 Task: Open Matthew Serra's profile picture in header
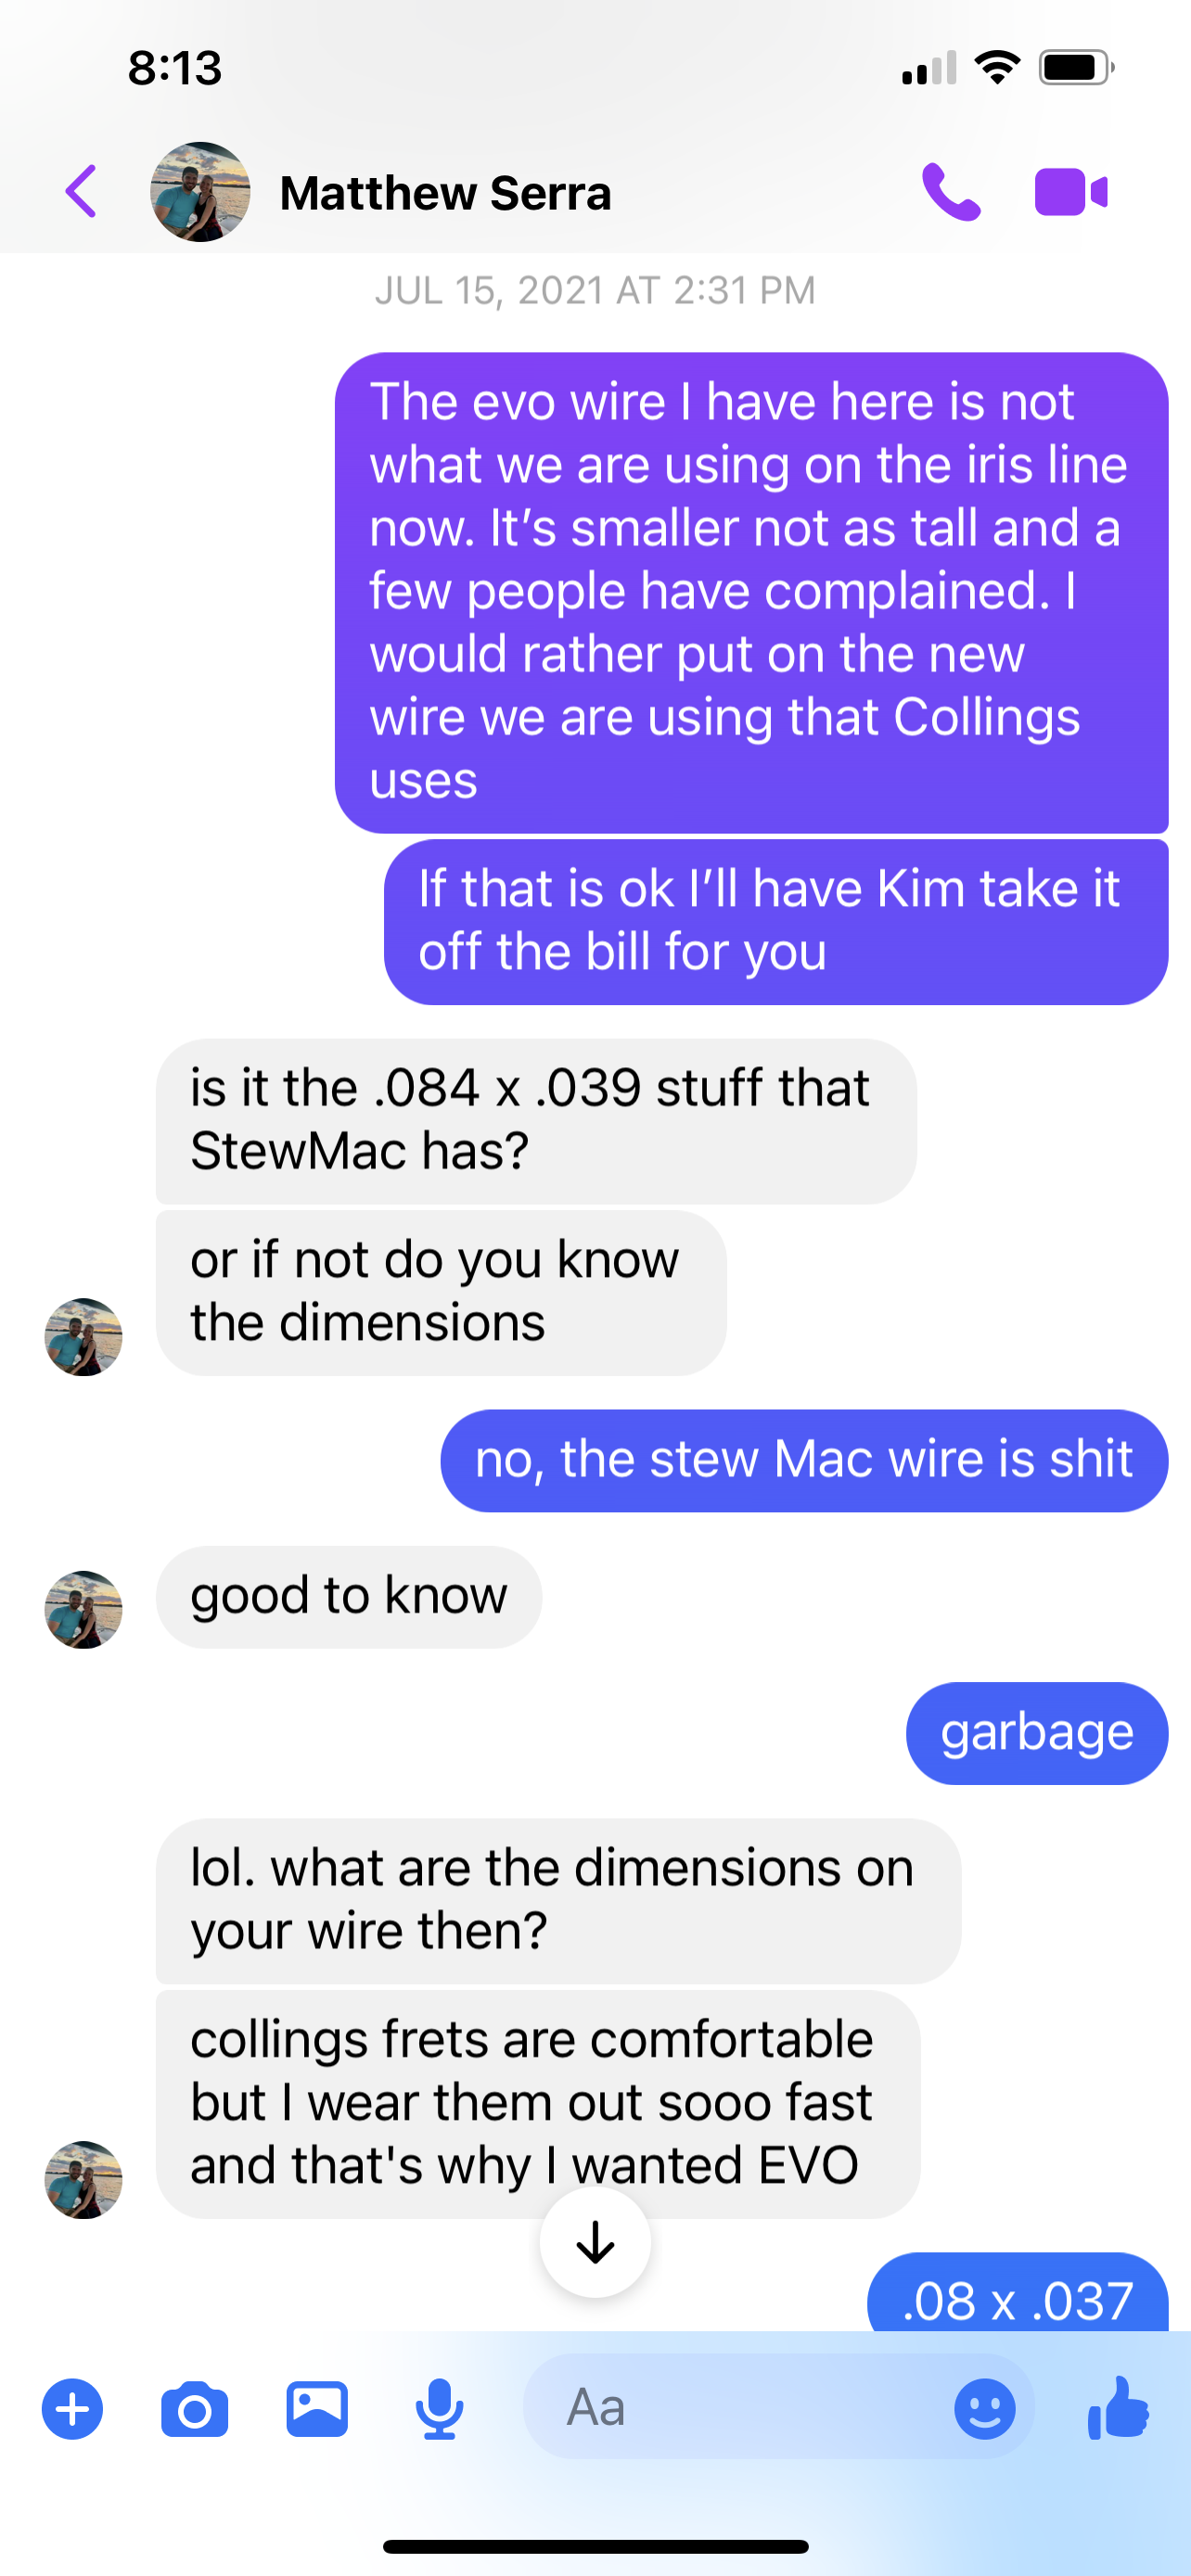(200, 191)
